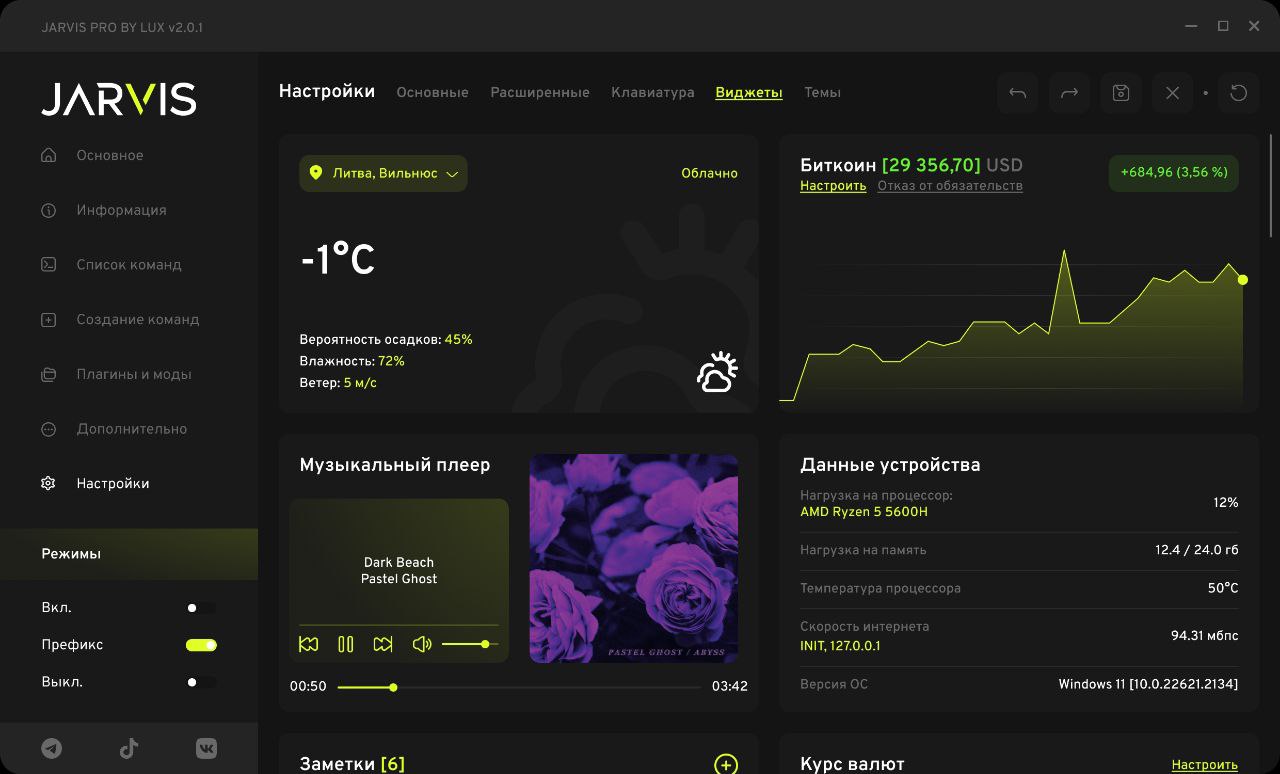The width and height of the screenshot is (1280, 774).
Task: Open the VK social icon
Action: tap(206, 748)
